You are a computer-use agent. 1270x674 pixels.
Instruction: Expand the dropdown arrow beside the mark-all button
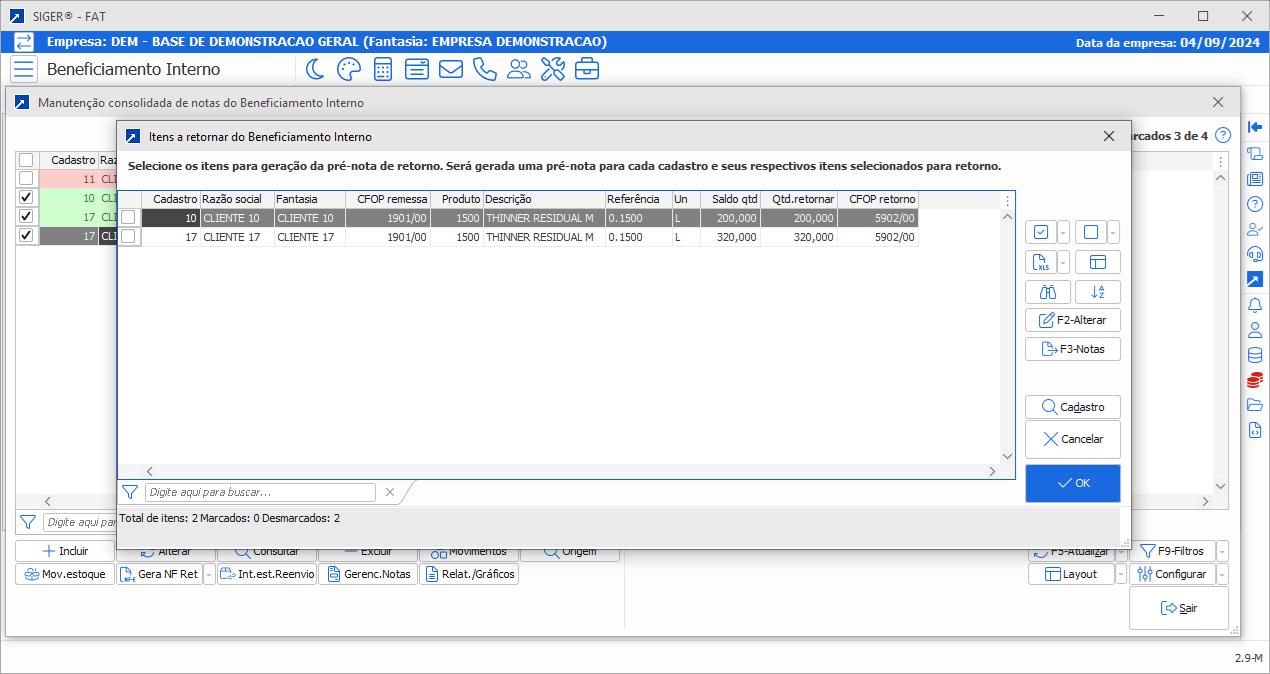1063,233
